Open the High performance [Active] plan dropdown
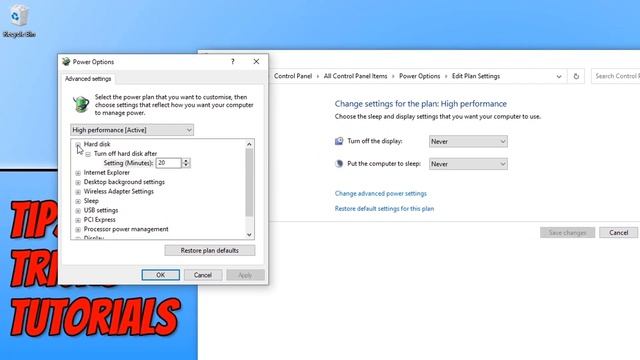 (132, 130)
